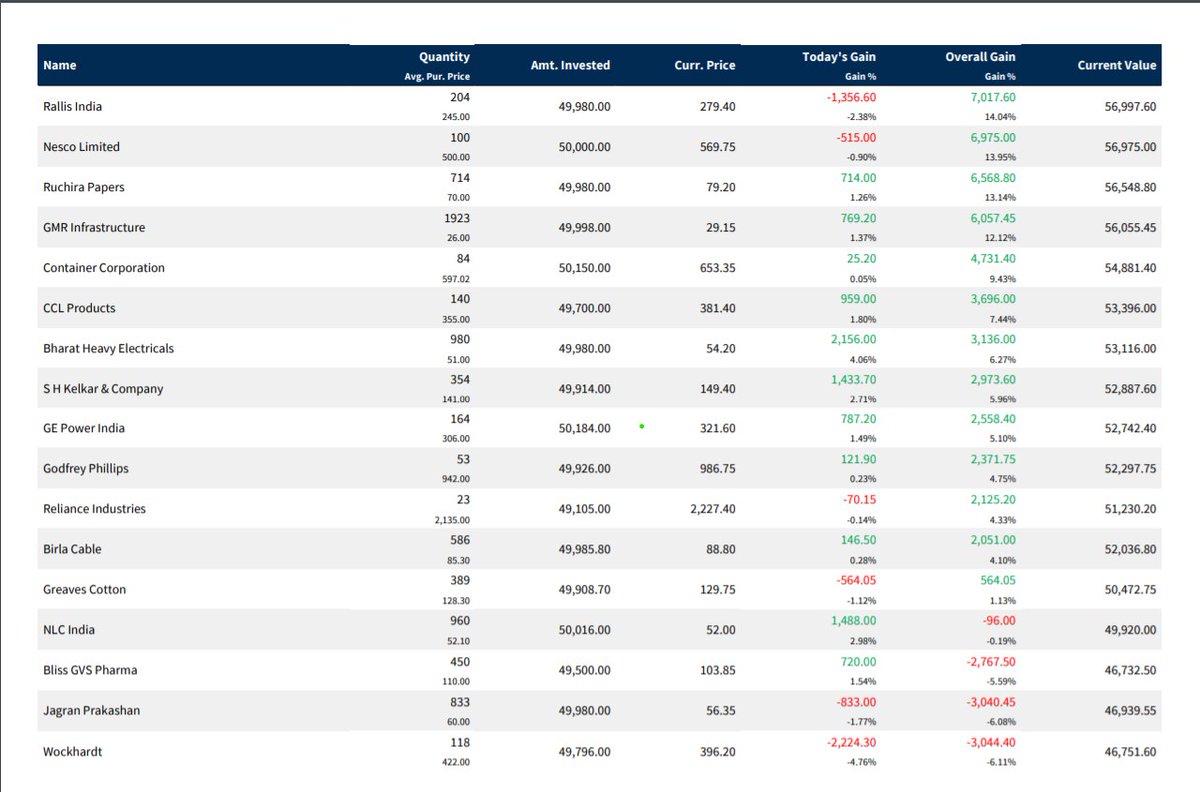Screen dimensions: 1200x792
Task: Select S H Kelkar current value 52,887.60
Action: pyautogui.click(x=1130, y=388)
